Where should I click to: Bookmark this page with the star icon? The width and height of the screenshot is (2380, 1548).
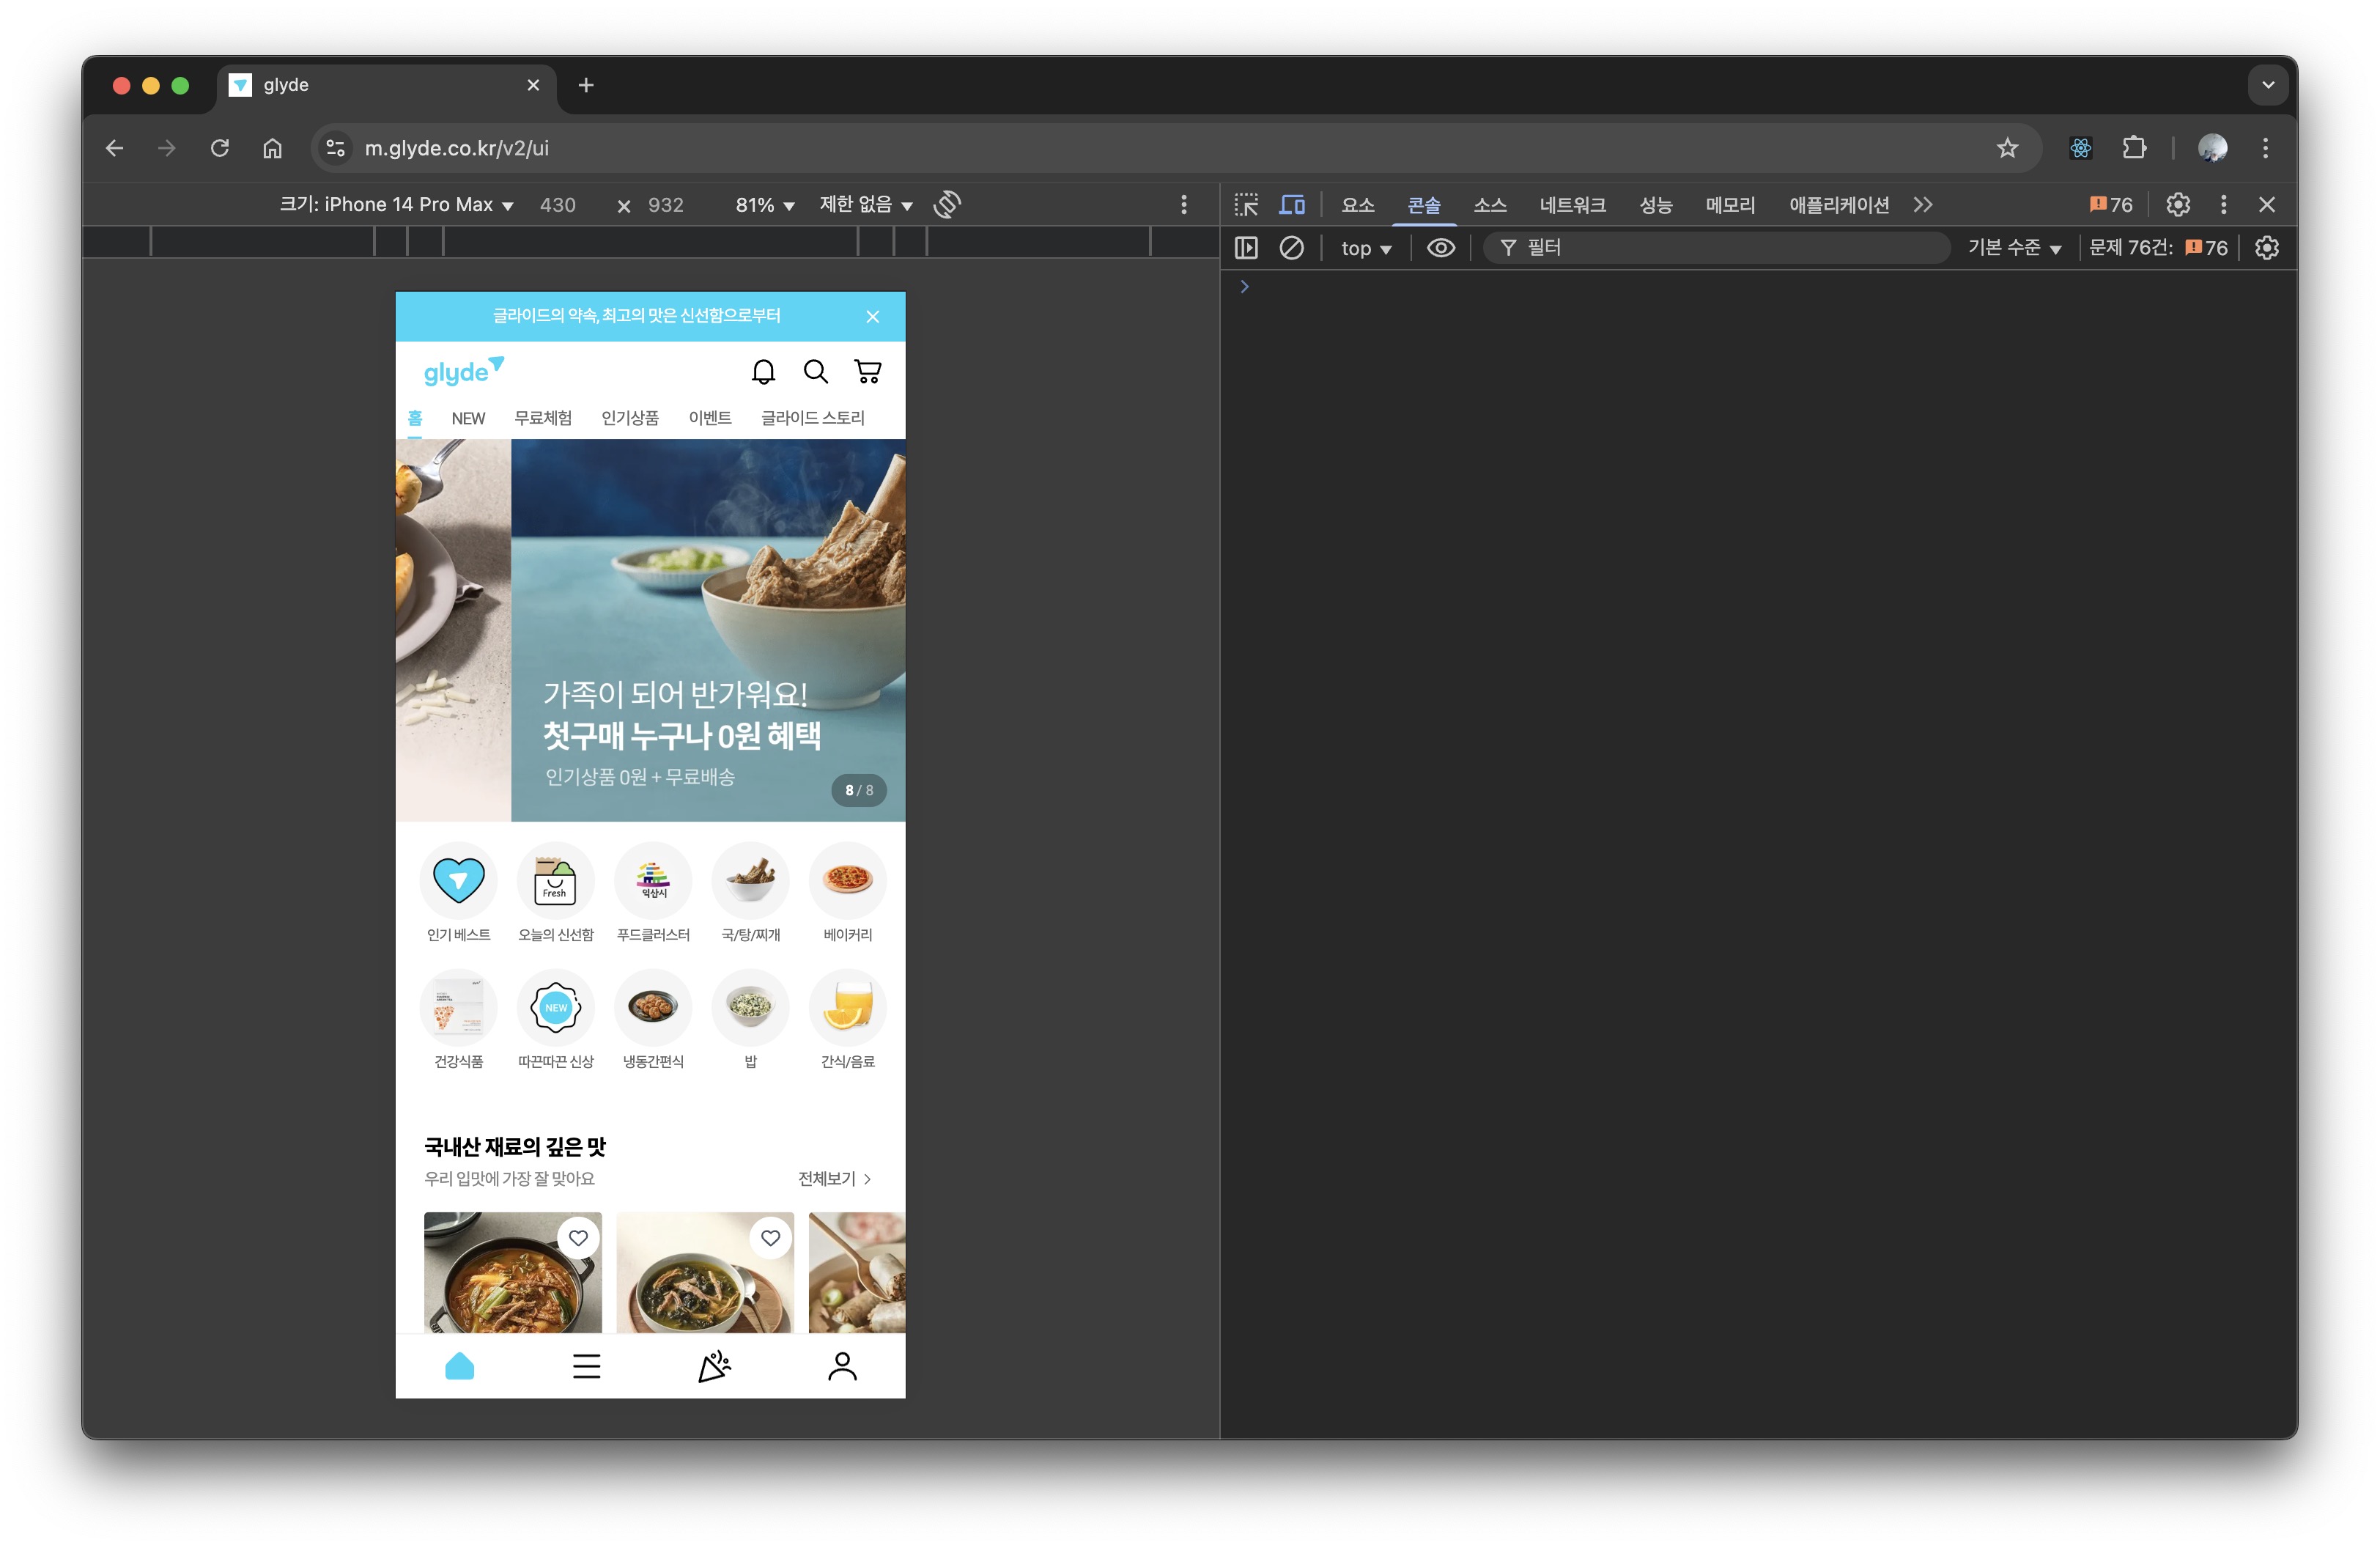tap(2007, 148)
